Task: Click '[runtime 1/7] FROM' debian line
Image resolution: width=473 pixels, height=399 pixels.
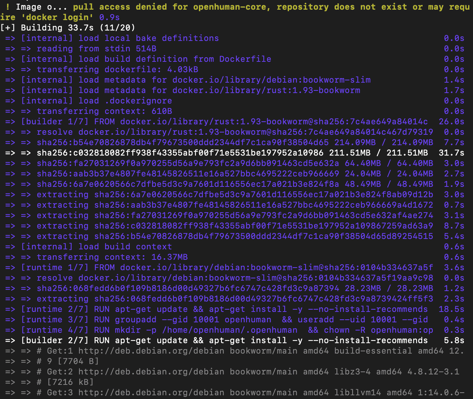Action: (x=235, y=267)
